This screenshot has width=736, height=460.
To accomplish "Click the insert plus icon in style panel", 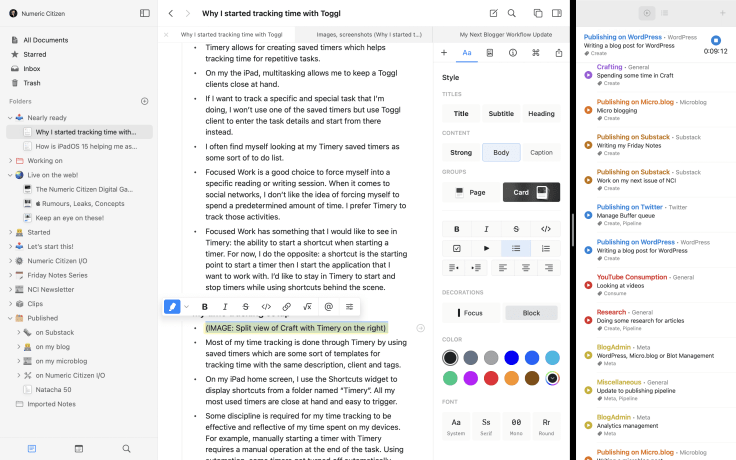I will (444, 53).
